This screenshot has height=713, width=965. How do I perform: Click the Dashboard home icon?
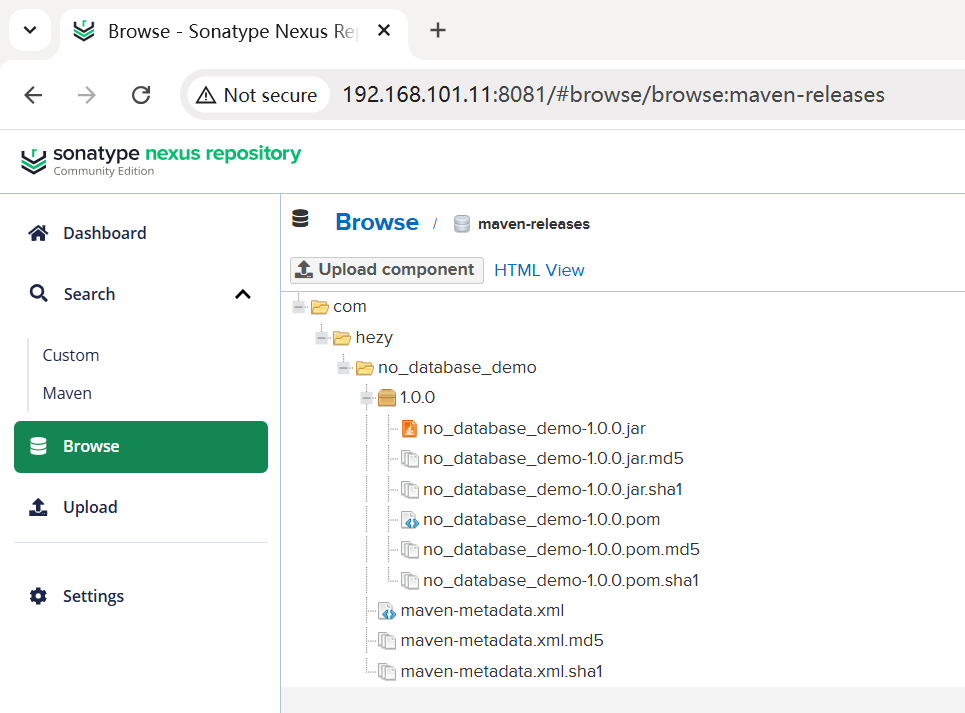pos(38,233)
